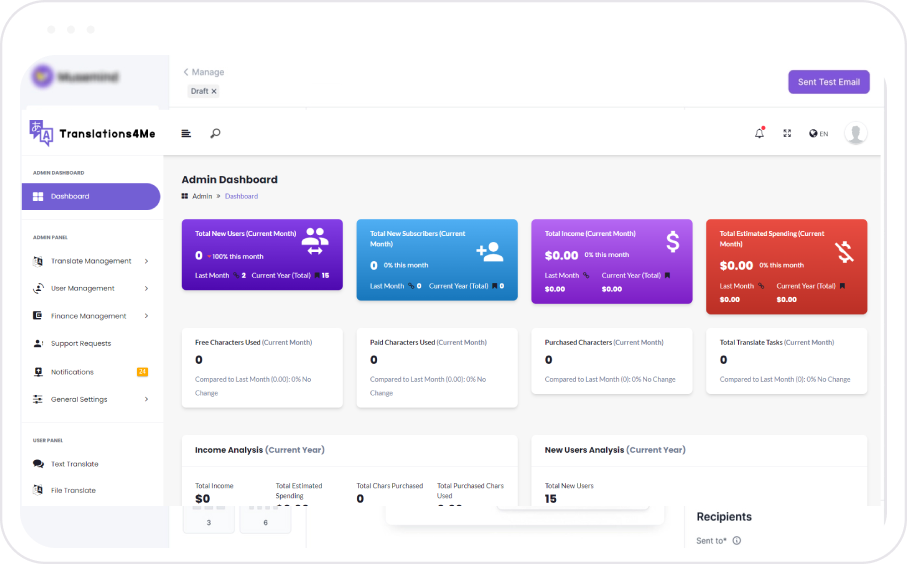This screenshot has width=907, height=564.
Task: Go back via the Manage link
Action: point(204,72)
